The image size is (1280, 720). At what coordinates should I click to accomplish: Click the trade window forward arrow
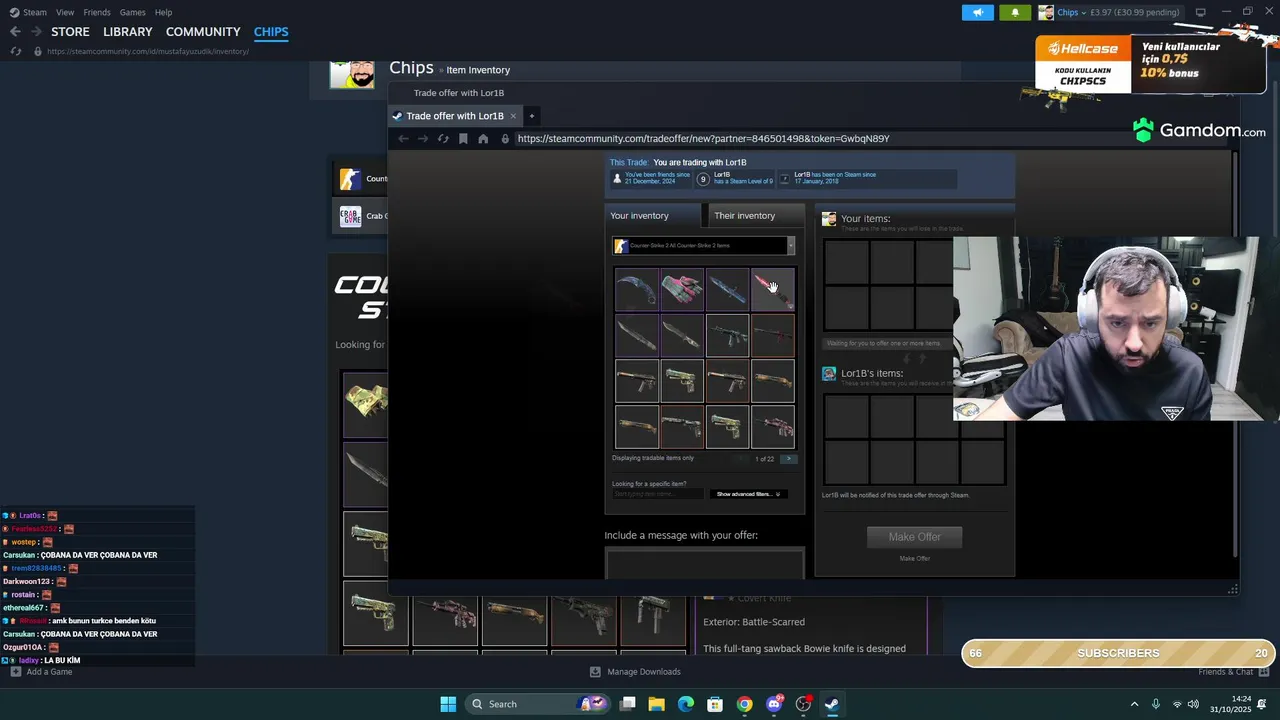(x=423, y=139)
